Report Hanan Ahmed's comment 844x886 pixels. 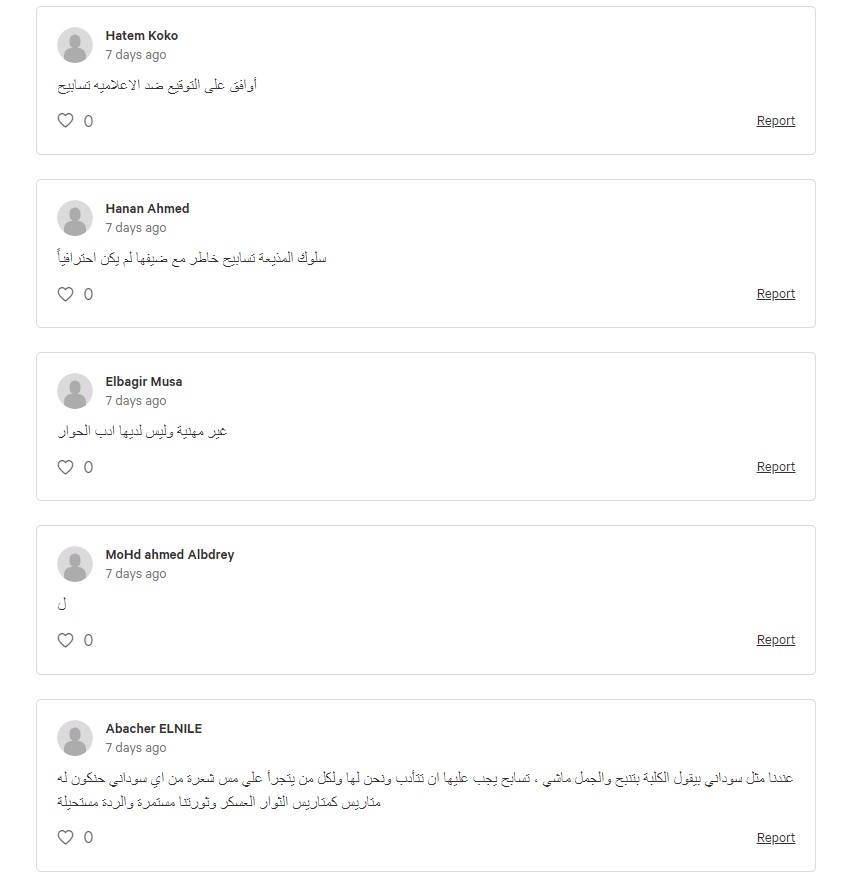pos(776,294)
